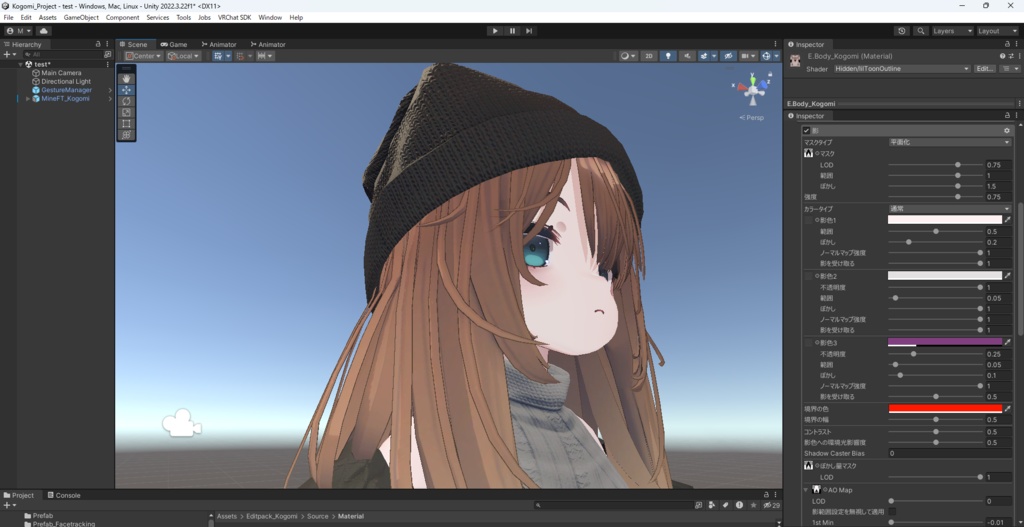
Task: Open shadow section gear settings
Action: click(x=1006, y=131)
